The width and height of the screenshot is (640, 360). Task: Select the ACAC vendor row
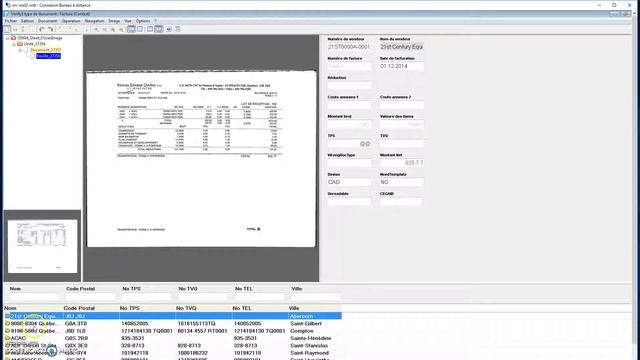[x=173, y=338]
